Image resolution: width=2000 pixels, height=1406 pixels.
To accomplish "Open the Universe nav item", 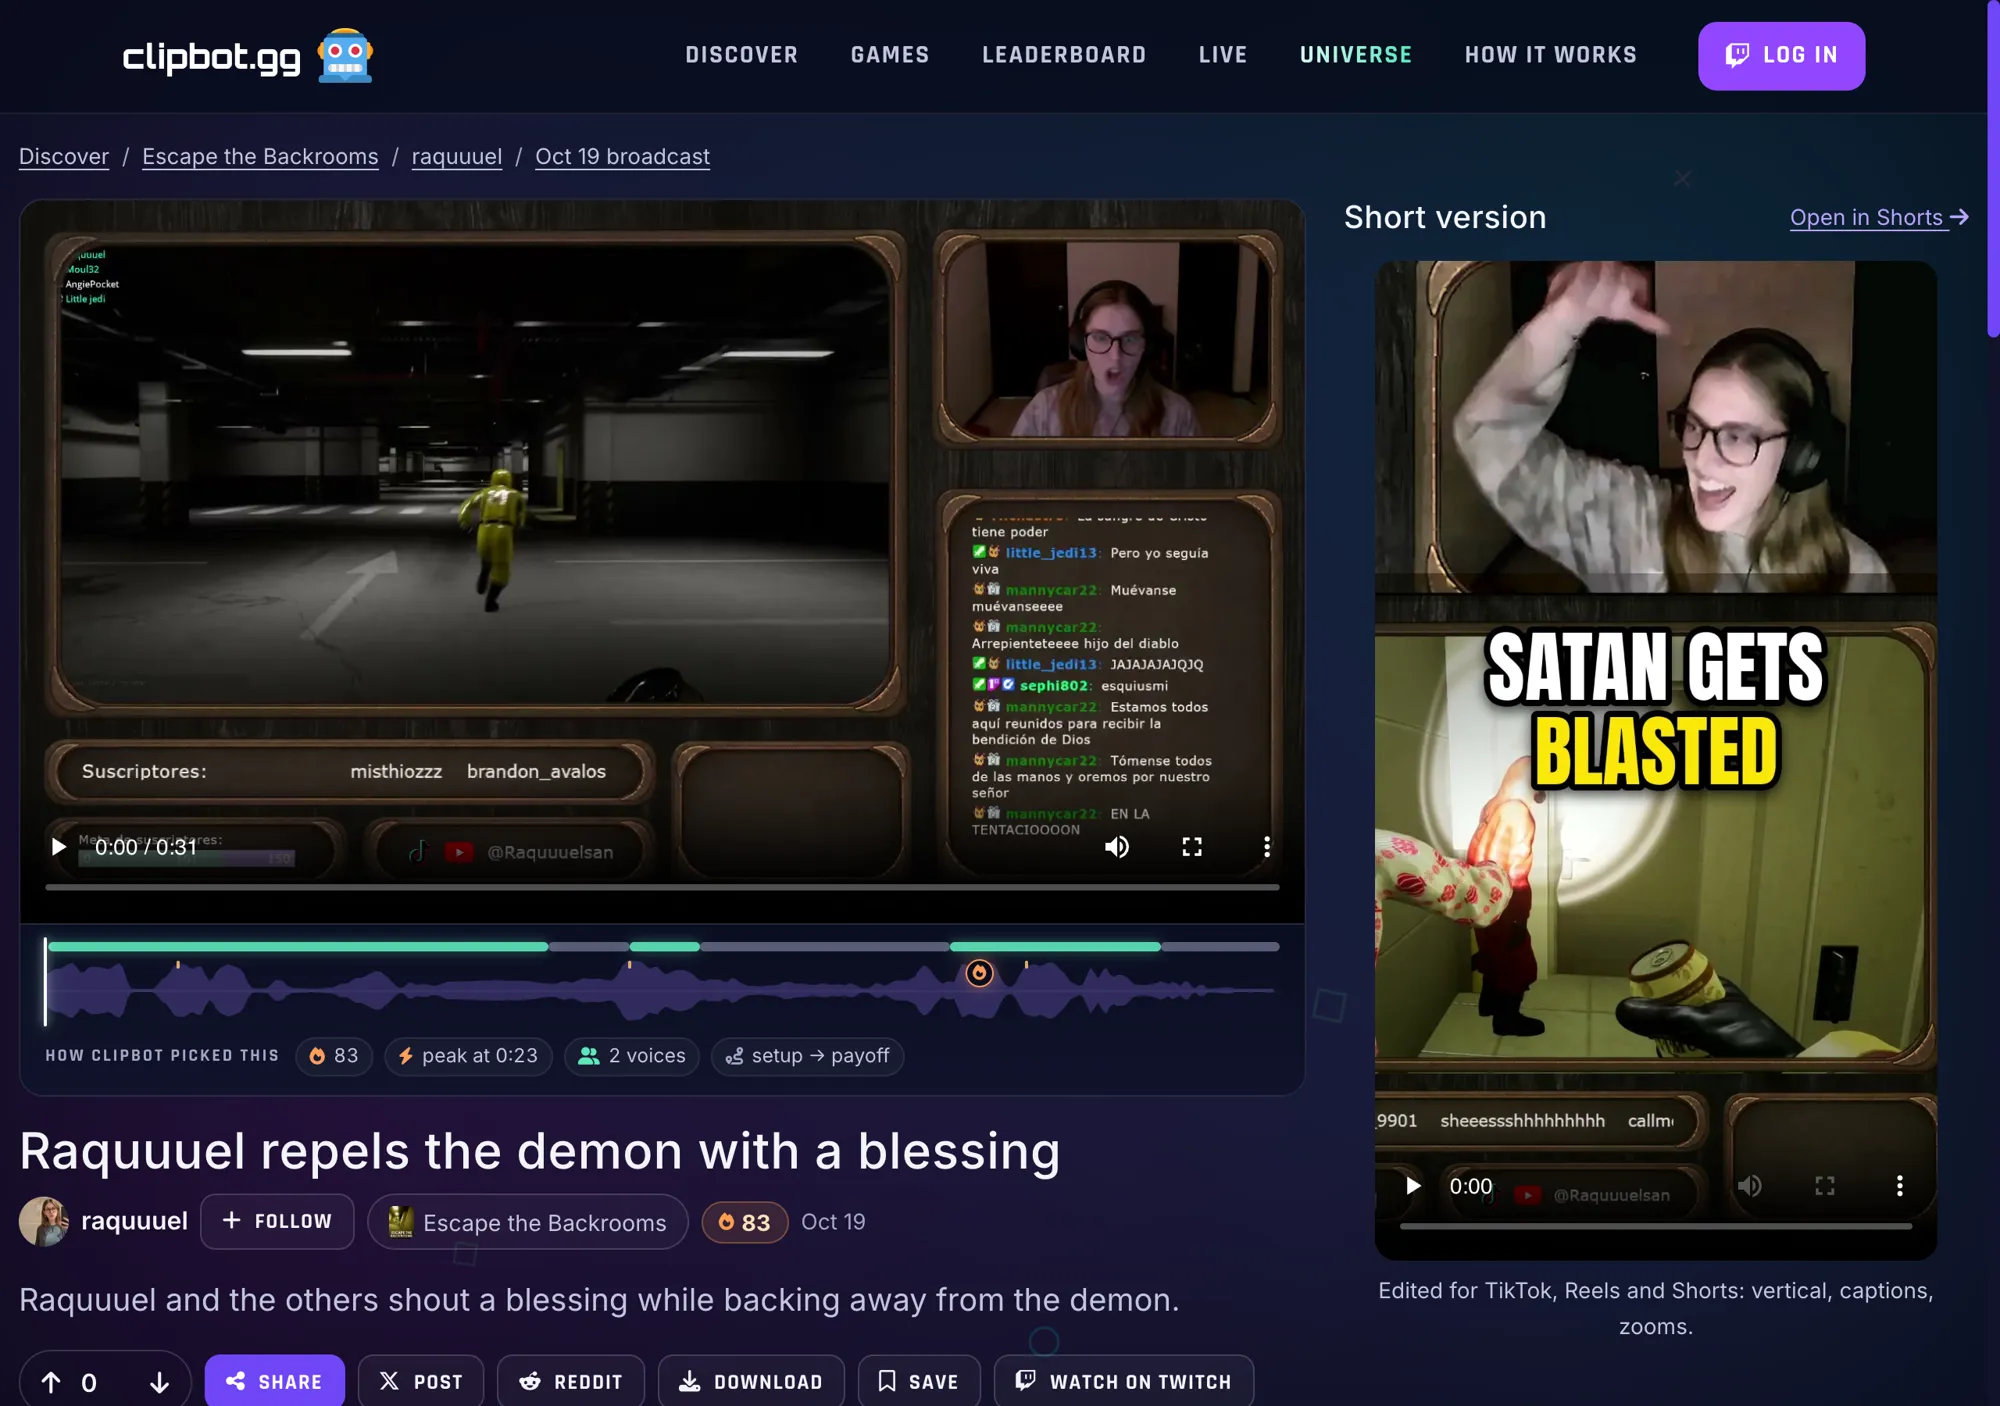I will point(1356,55).
